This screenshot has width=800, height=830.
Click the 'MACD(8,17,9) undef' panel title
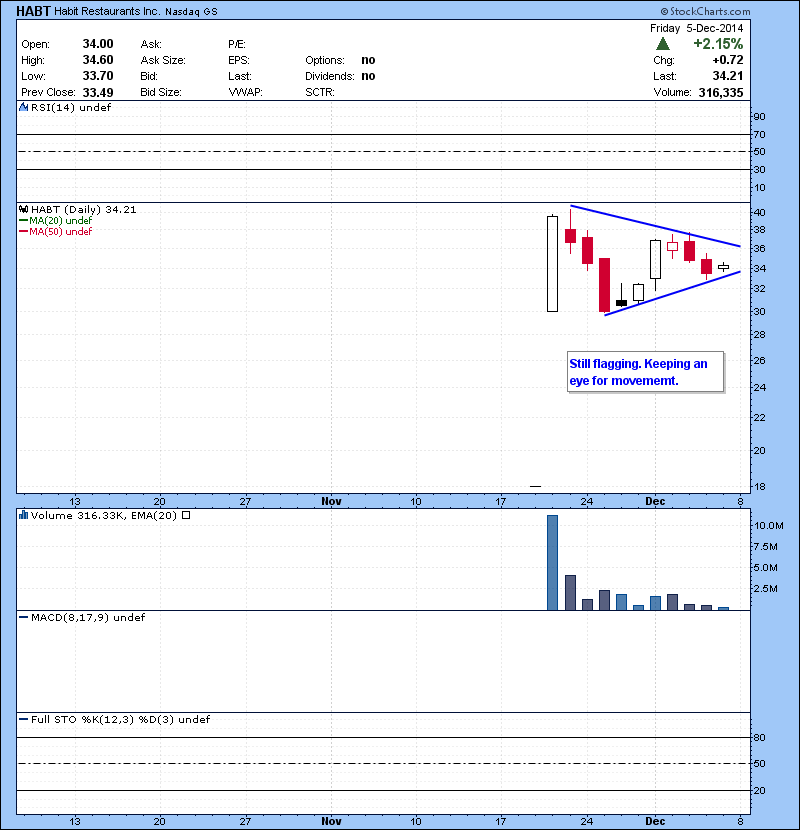click(x=88, y=617)
